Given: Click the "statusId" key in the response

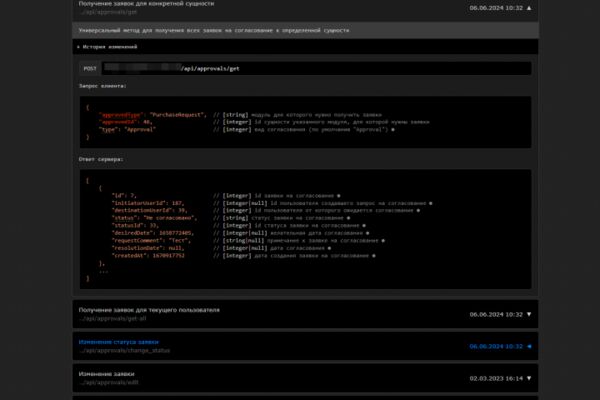Looking at the screenshot, I should [127, 226].
